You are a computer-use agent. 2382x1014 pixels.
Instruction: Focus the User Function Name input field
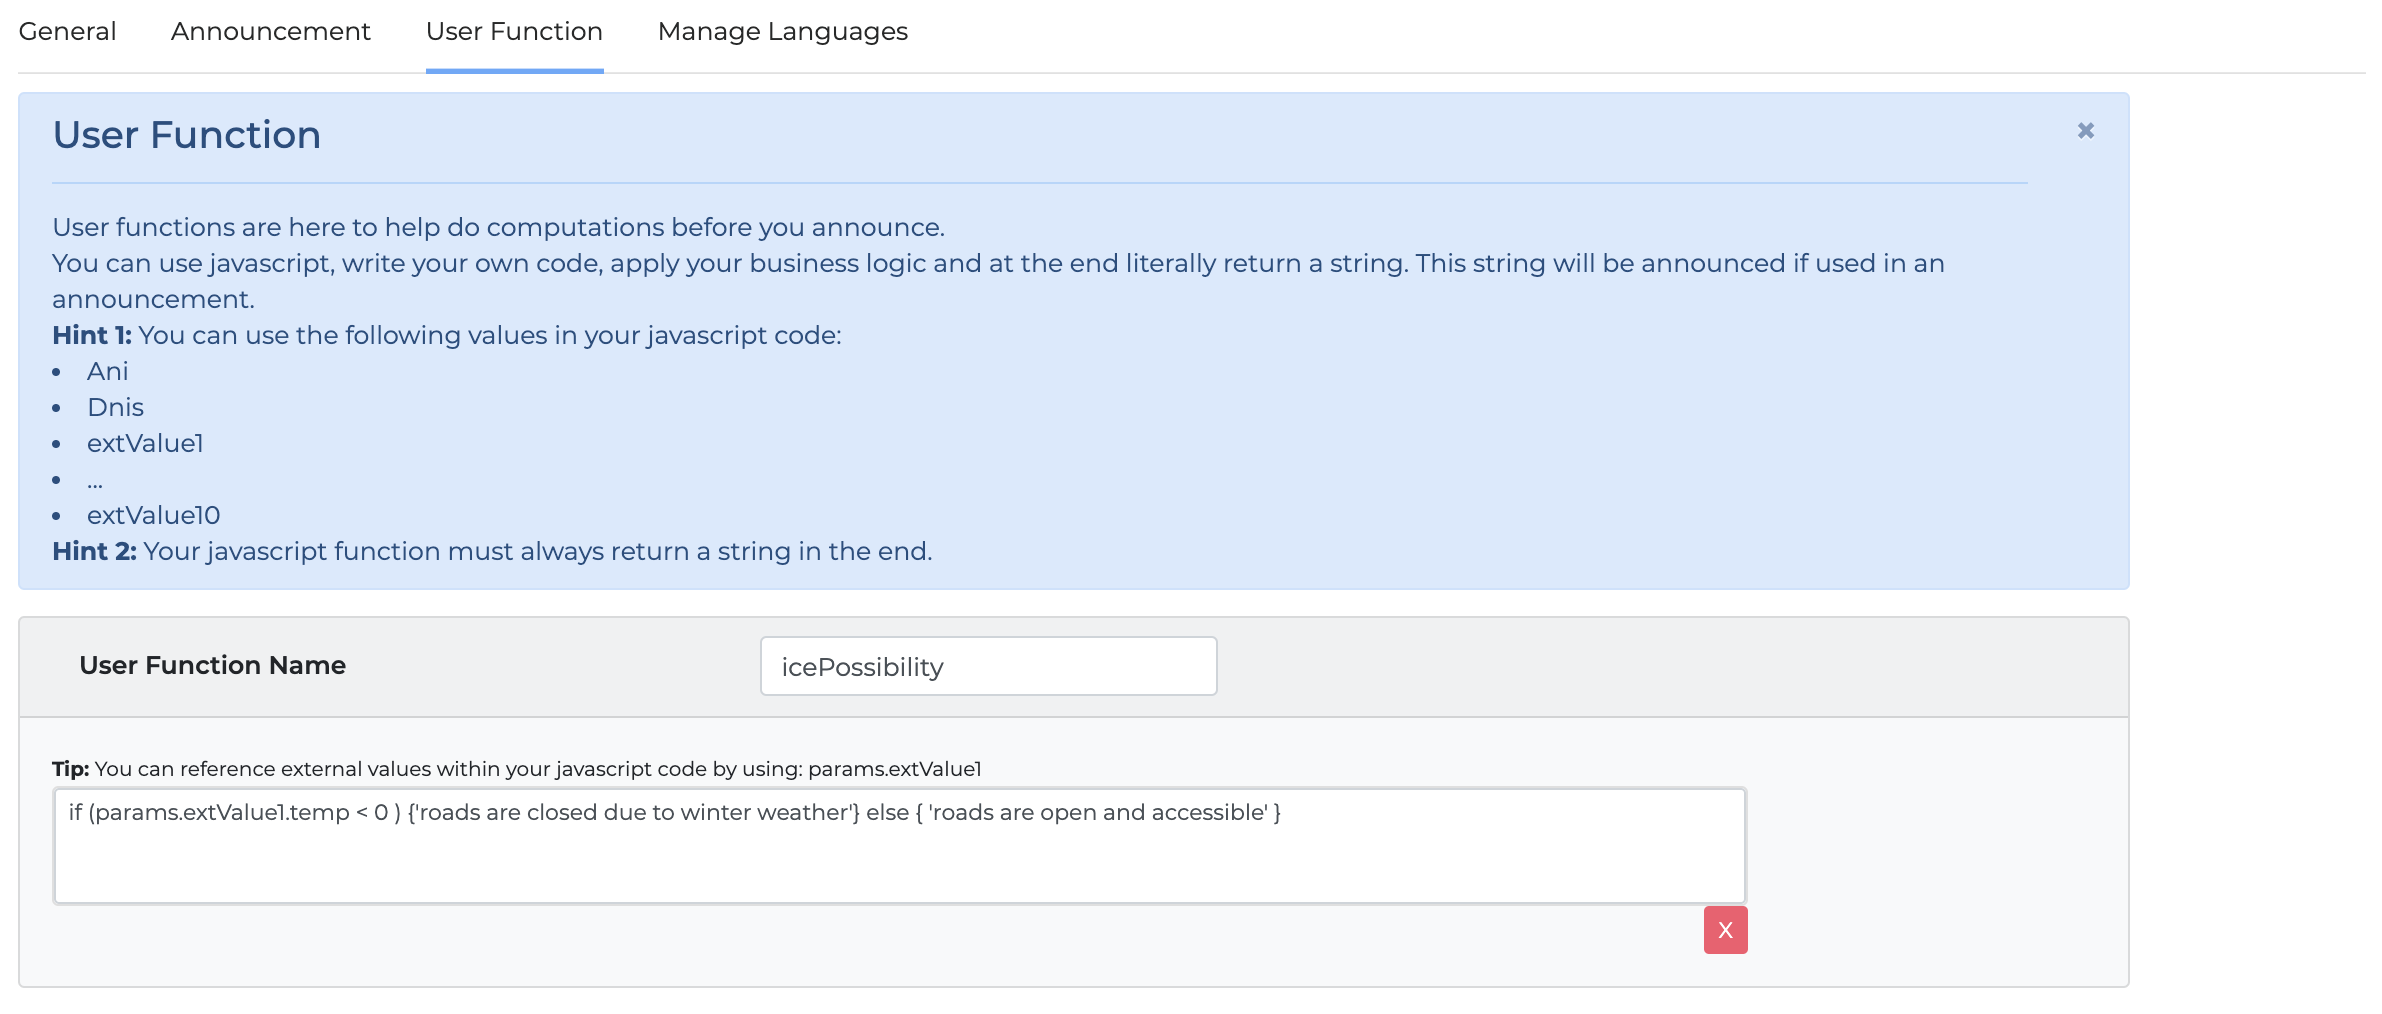coord(988,666)
